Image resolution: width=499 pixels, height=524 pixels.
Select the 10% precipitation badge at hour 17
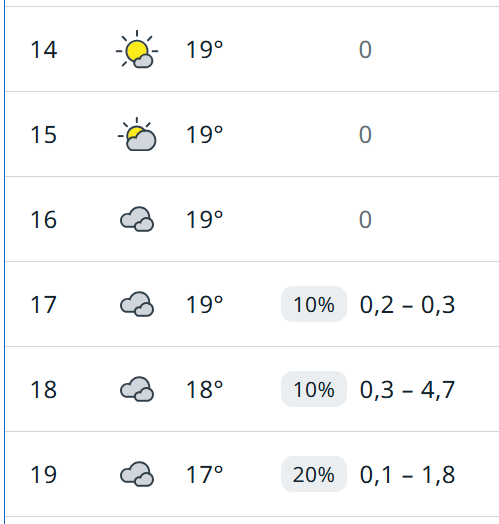tap(314, 304)
